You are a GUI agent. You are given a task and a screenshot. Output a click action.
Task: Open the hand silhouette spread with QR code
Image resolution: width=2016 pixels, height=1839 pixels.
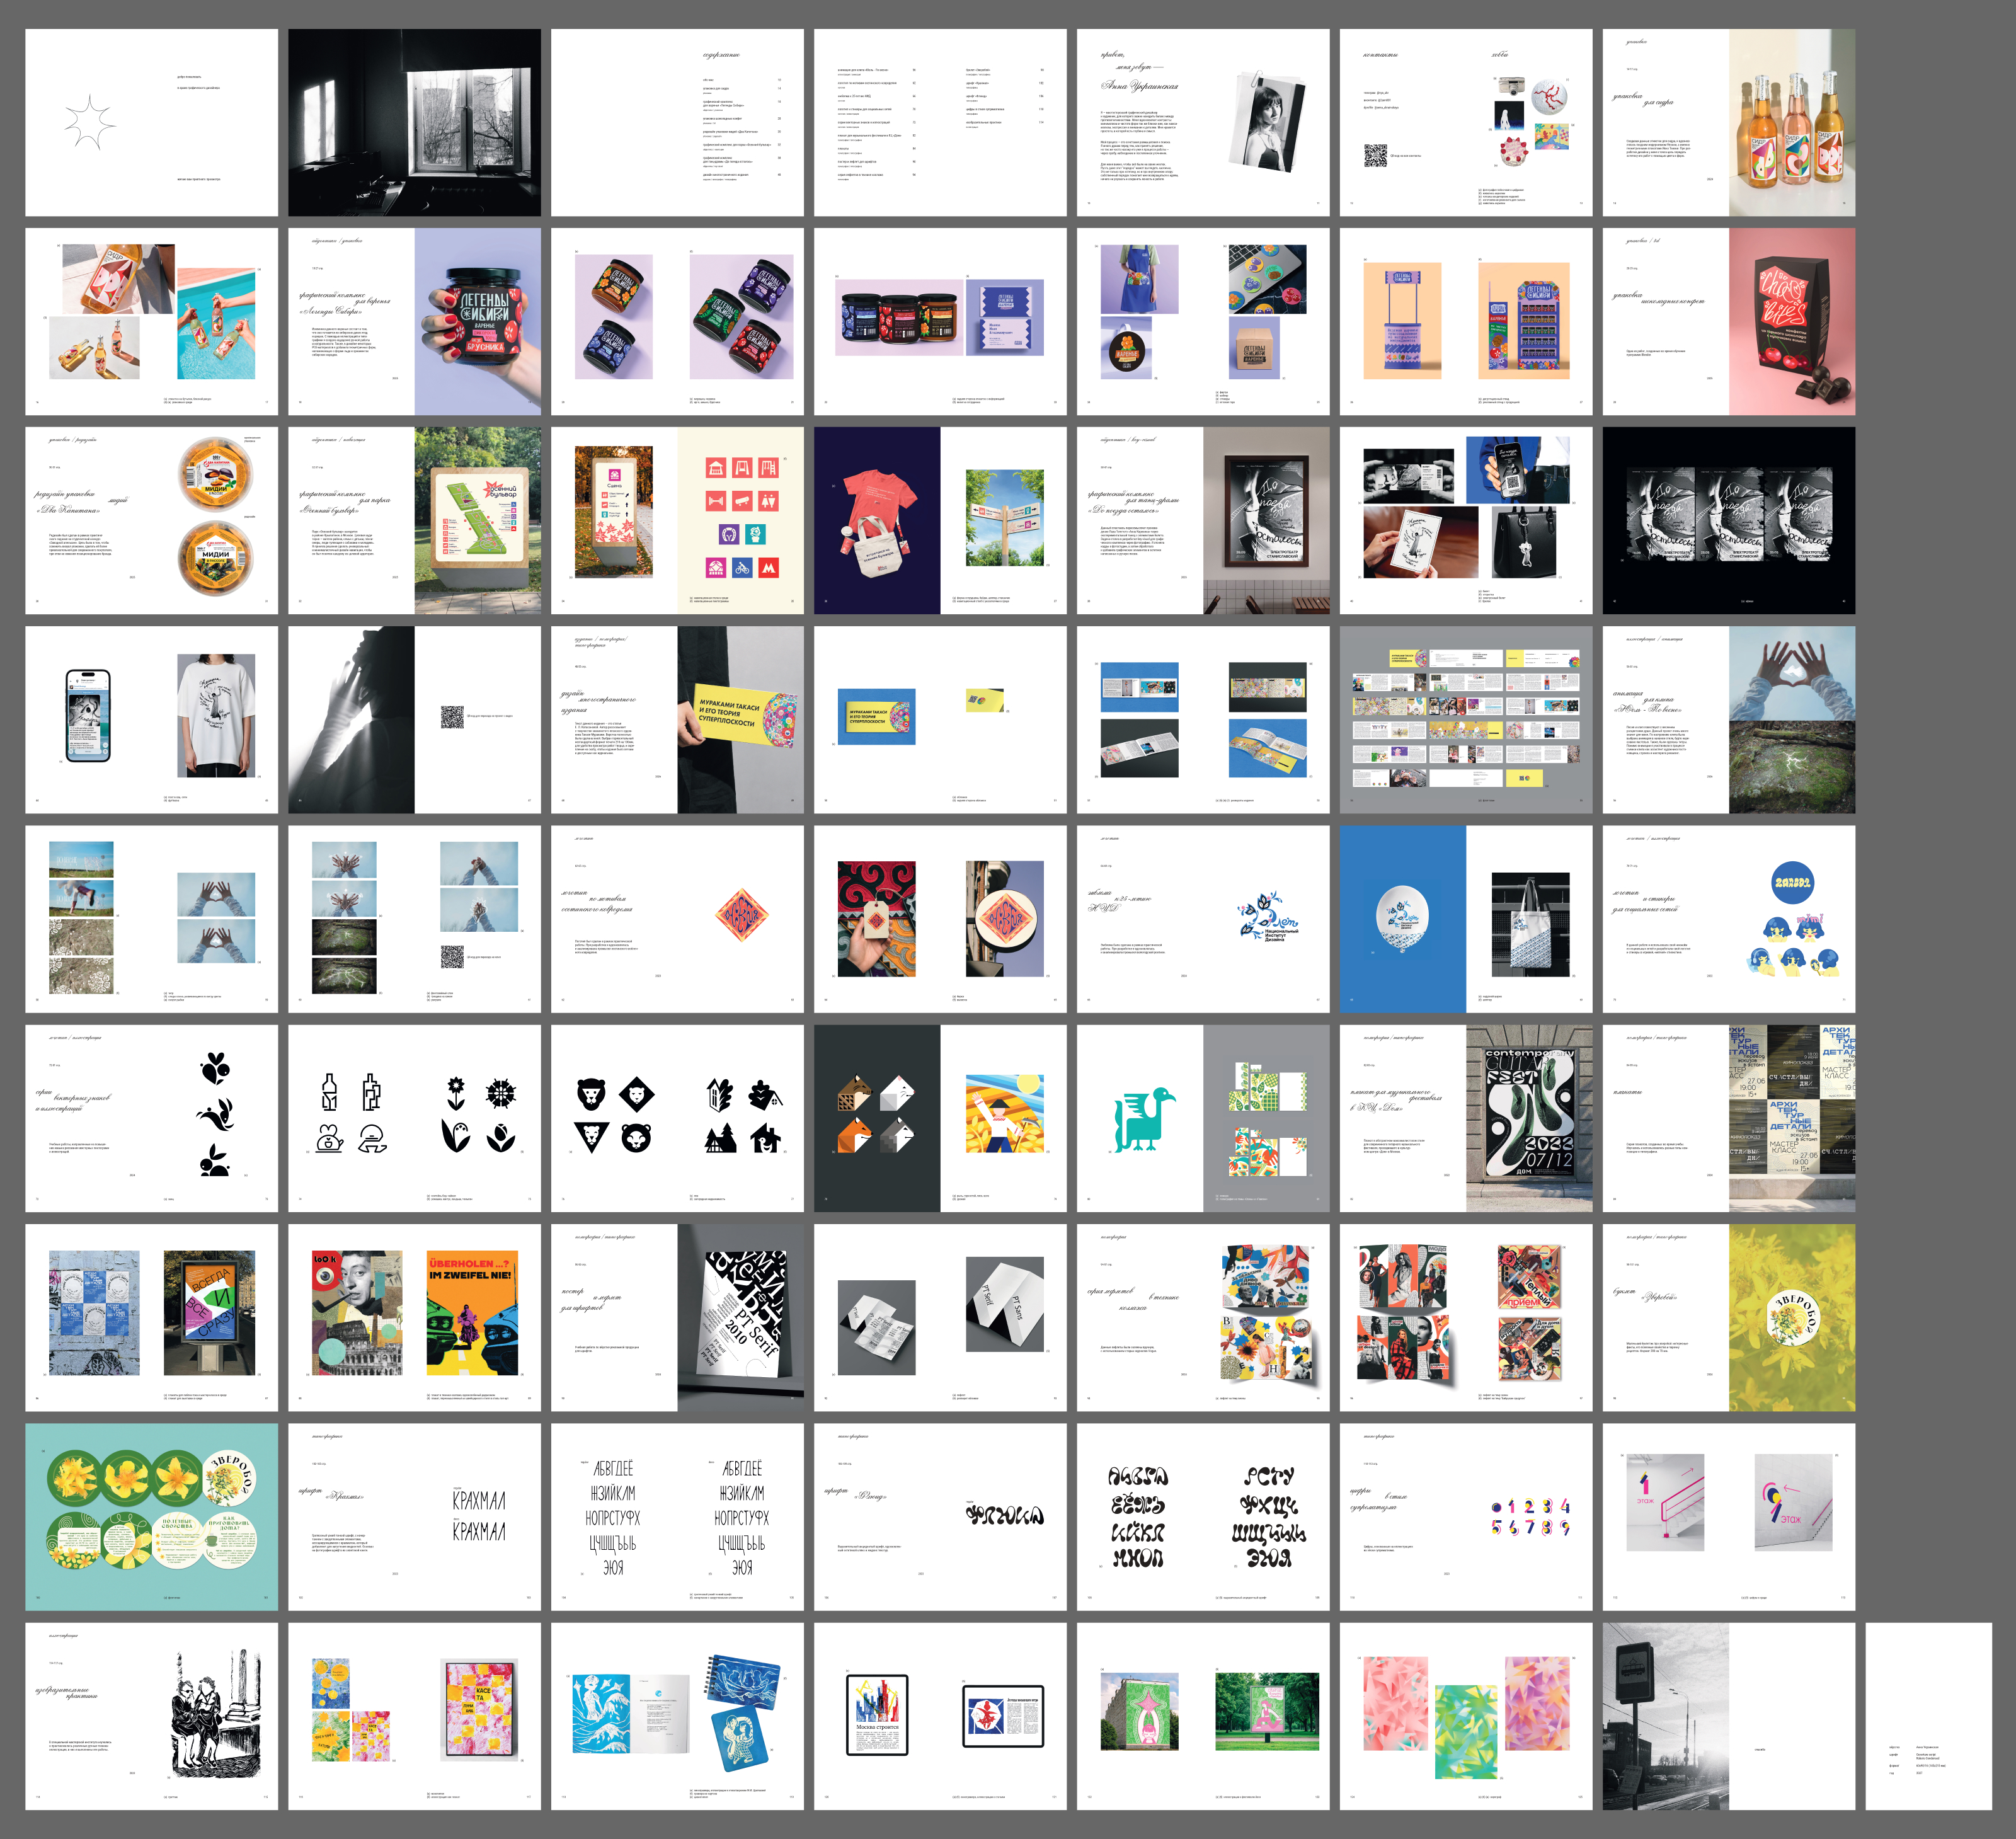click(414, 720)
